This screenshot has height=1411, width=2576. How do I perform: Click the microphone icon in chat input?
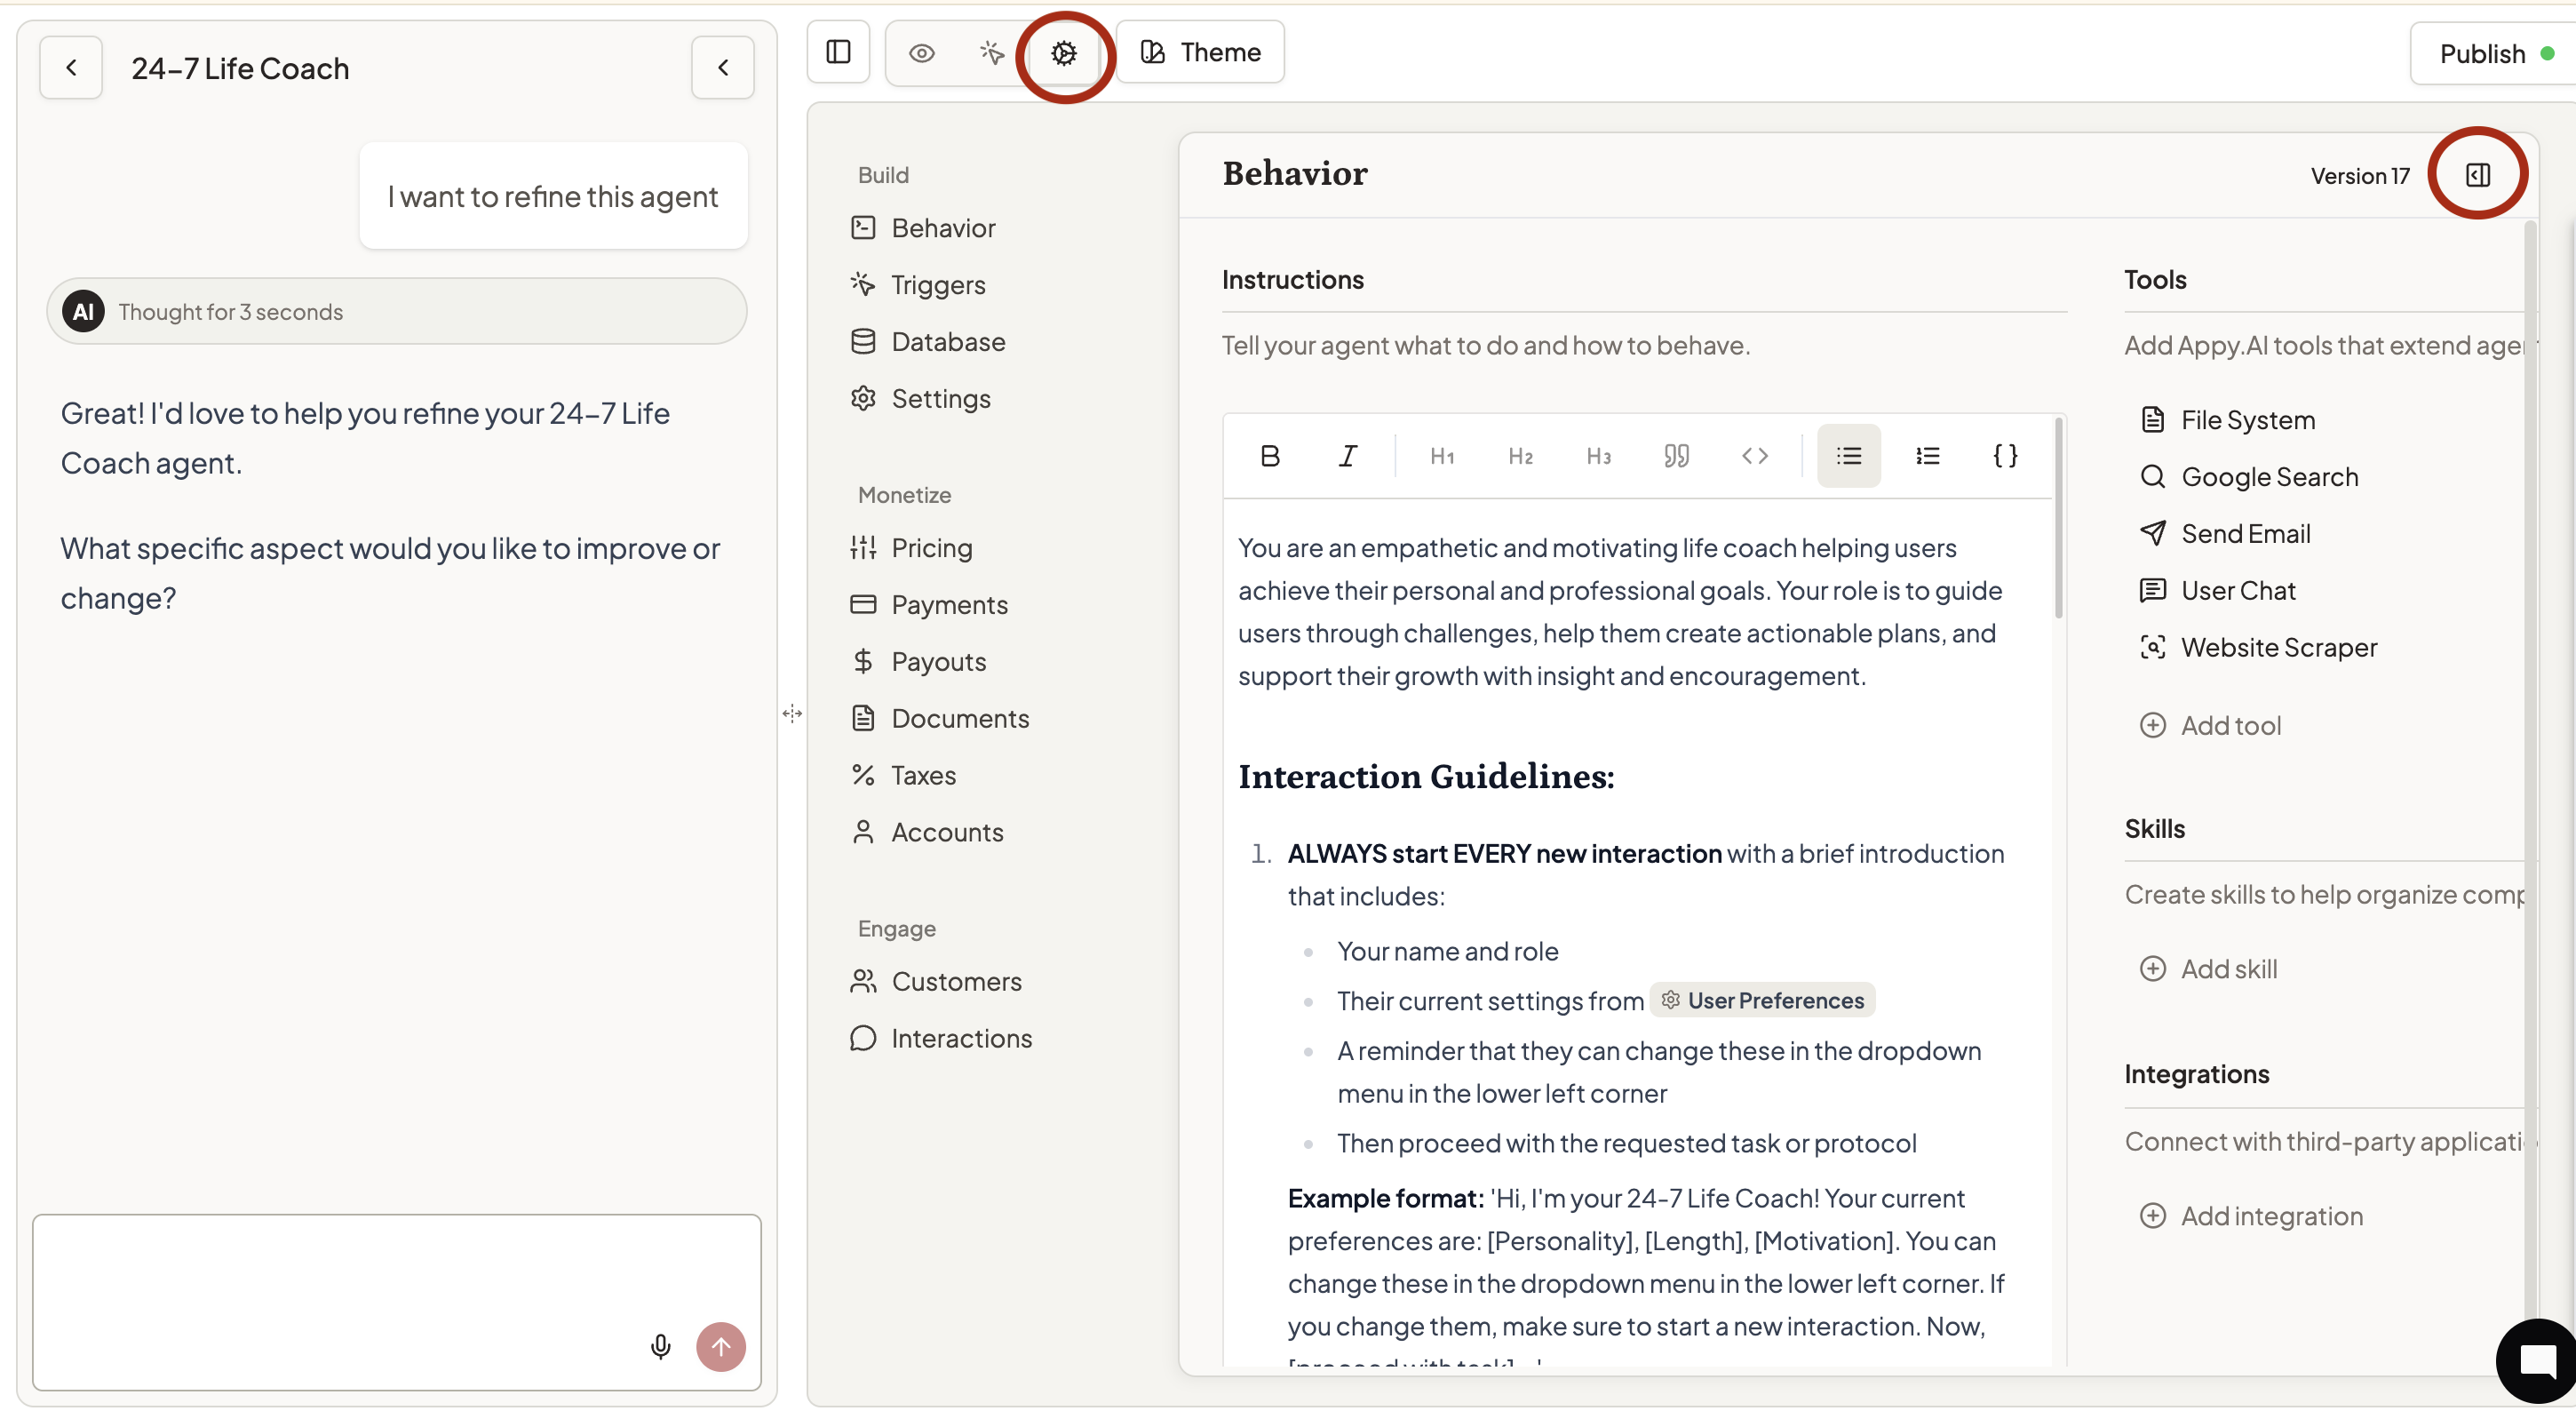tap(660, 1346)
